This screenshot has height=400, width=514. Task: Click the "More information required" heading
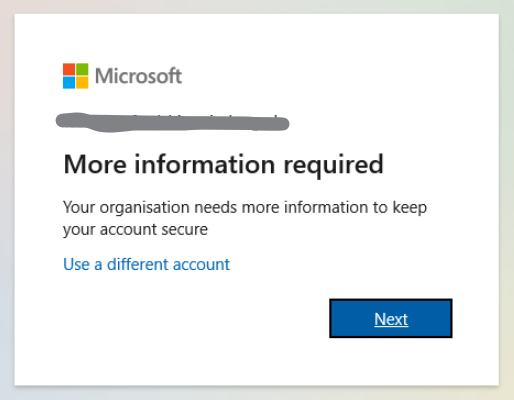coord(223,165)
